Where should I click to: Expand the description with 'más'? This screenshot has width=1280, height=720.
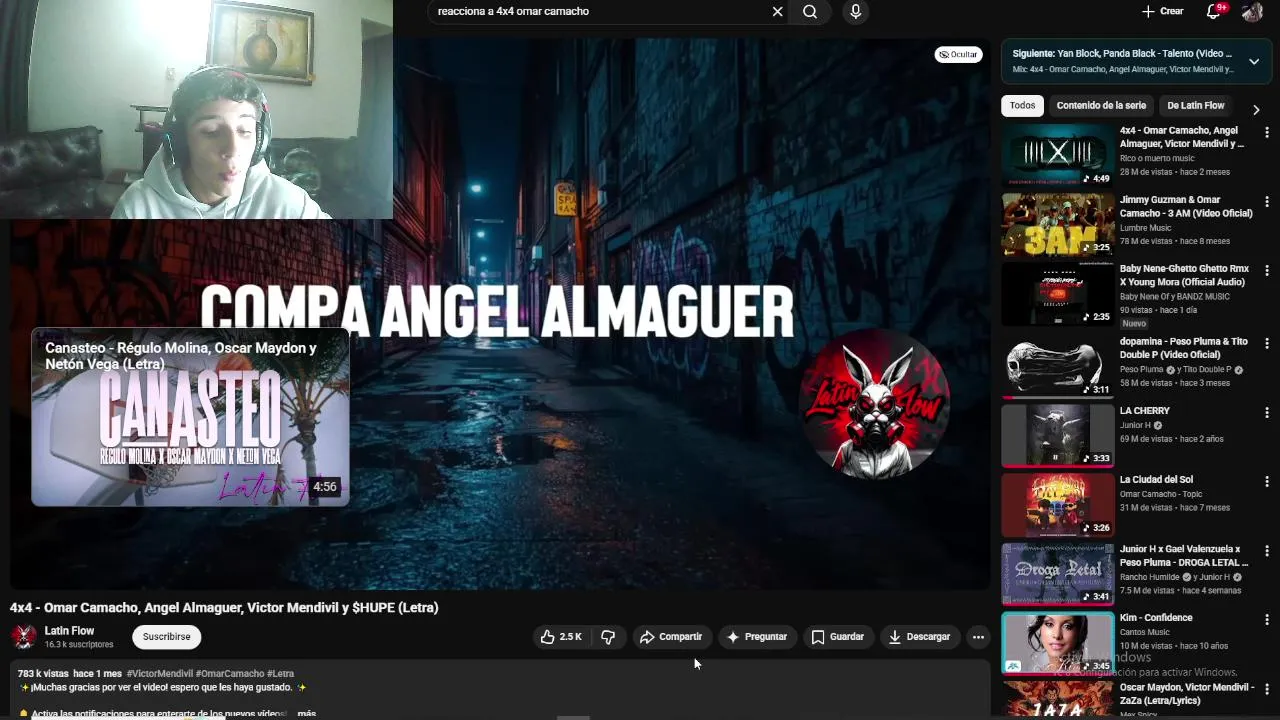[x=306, y=713]
